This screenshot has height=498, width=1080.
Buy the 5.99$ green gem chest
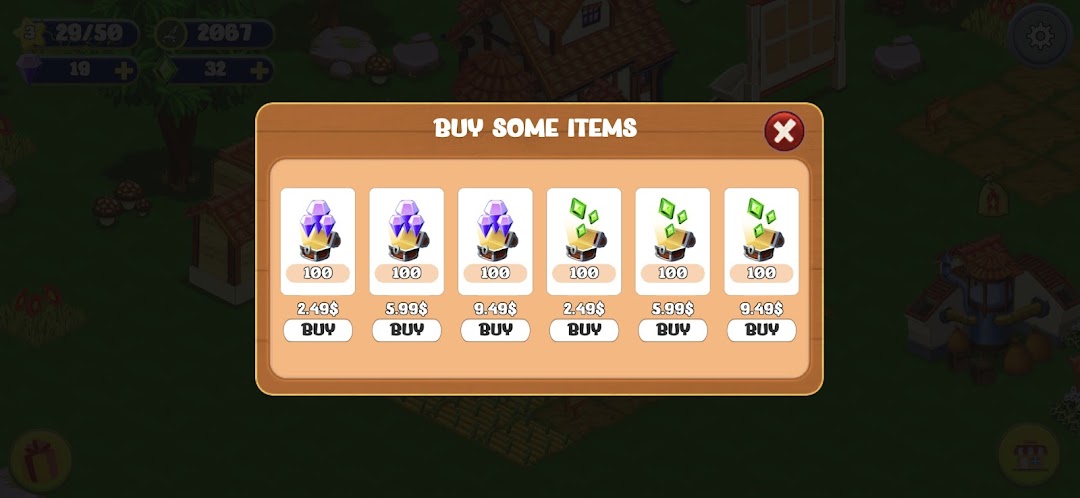click(672, 330)
